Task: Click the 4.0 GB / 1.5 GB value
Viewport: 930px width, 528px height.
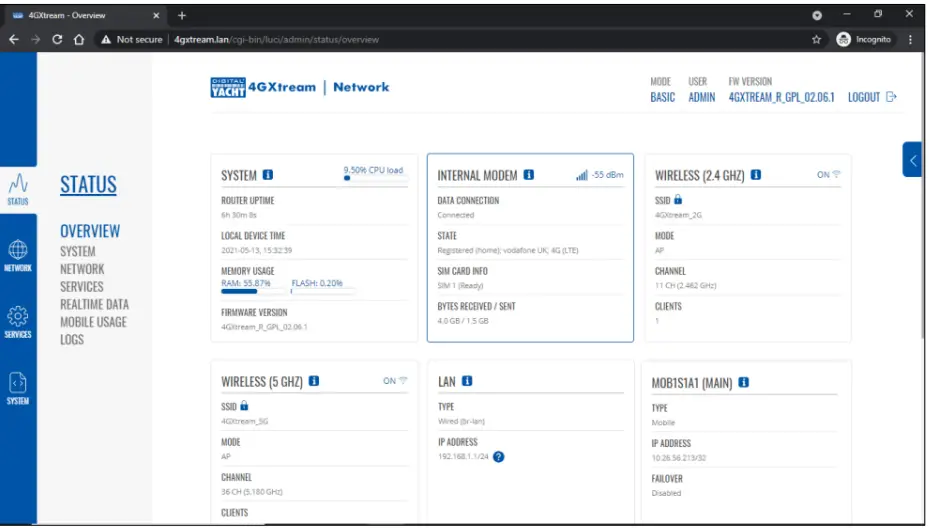Action: click(463, 321)
